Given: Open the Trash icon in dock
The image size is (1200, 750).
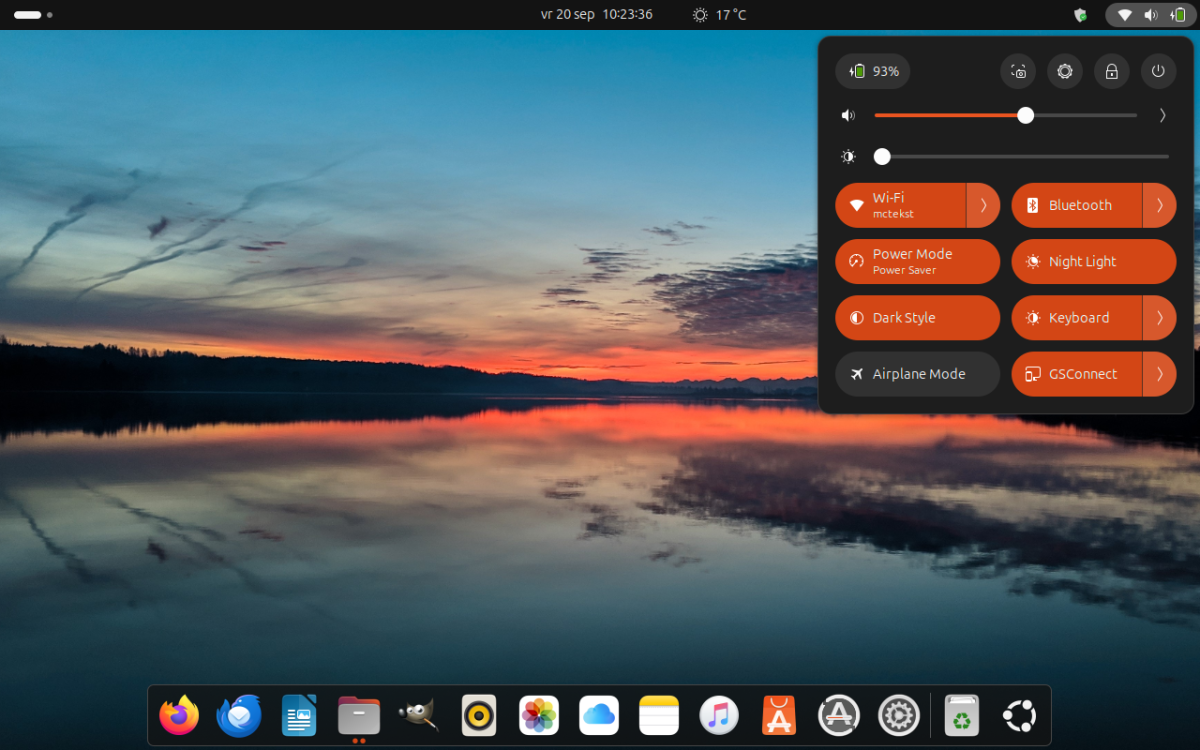Looking at the screenshot, I should pyautogui.click(x=961, y=715).
